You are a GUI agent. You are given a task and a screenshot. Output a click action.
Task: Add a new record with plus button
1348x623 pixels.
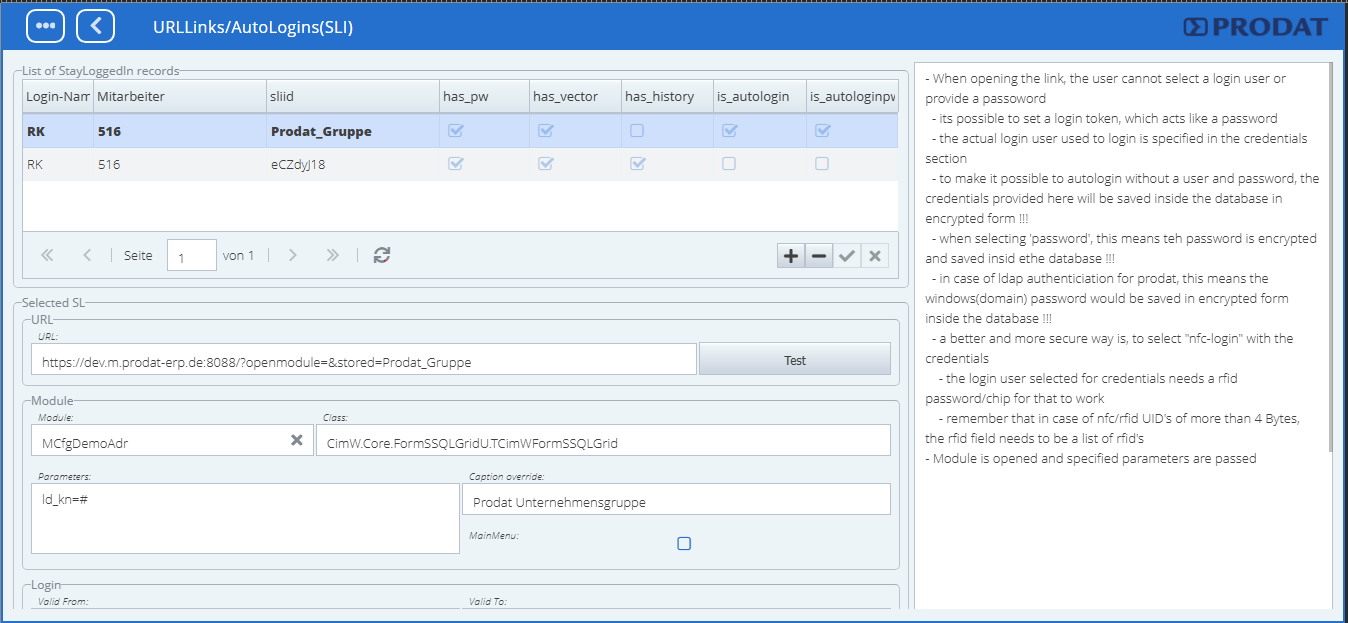(790, 257)
